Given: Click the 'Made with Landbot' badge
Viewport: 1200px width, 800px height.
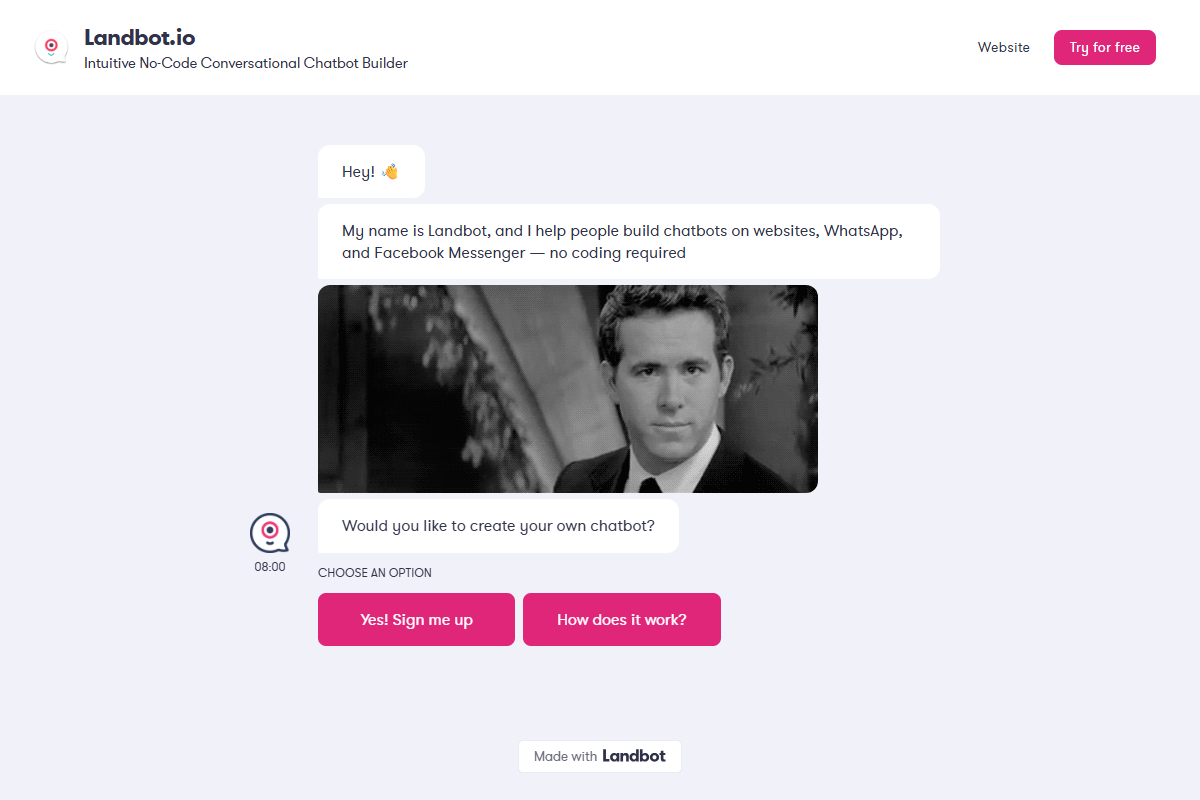Looking at the screenshot, I should pyautogui.click(x=599, y=756).
